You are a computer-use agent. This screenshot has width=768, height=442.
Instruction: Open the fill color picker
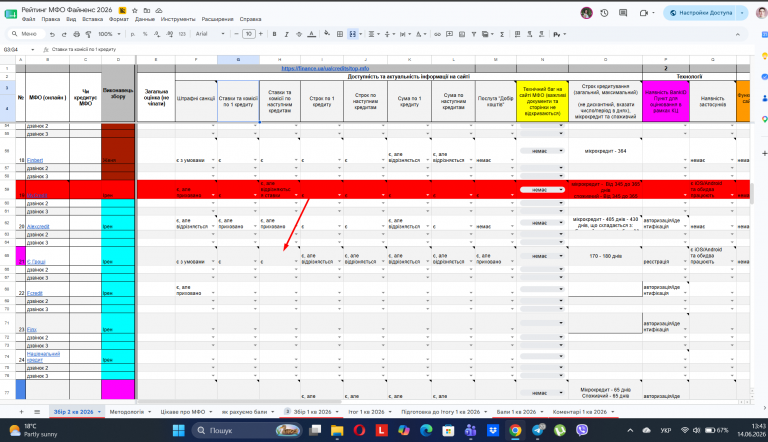[x=327, y=34]
